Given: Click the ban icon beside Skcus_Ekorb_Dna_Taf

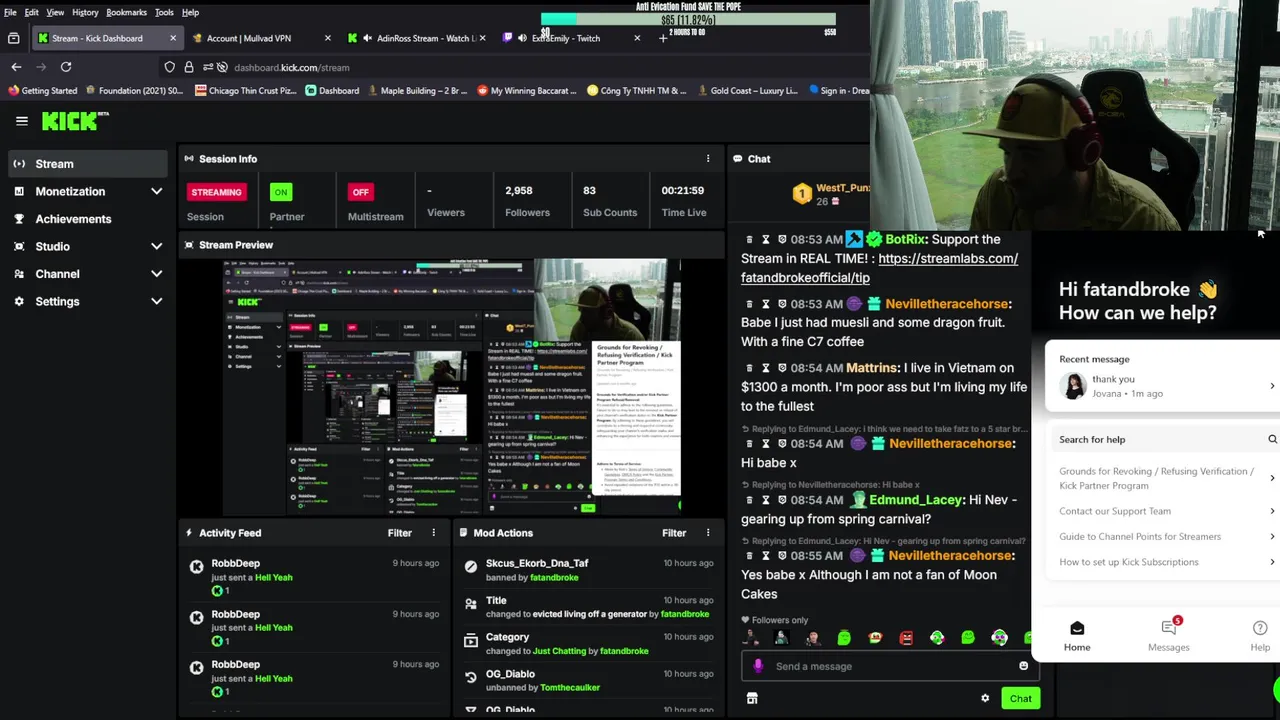Looking at the screenshot, I should click(471, 567).
